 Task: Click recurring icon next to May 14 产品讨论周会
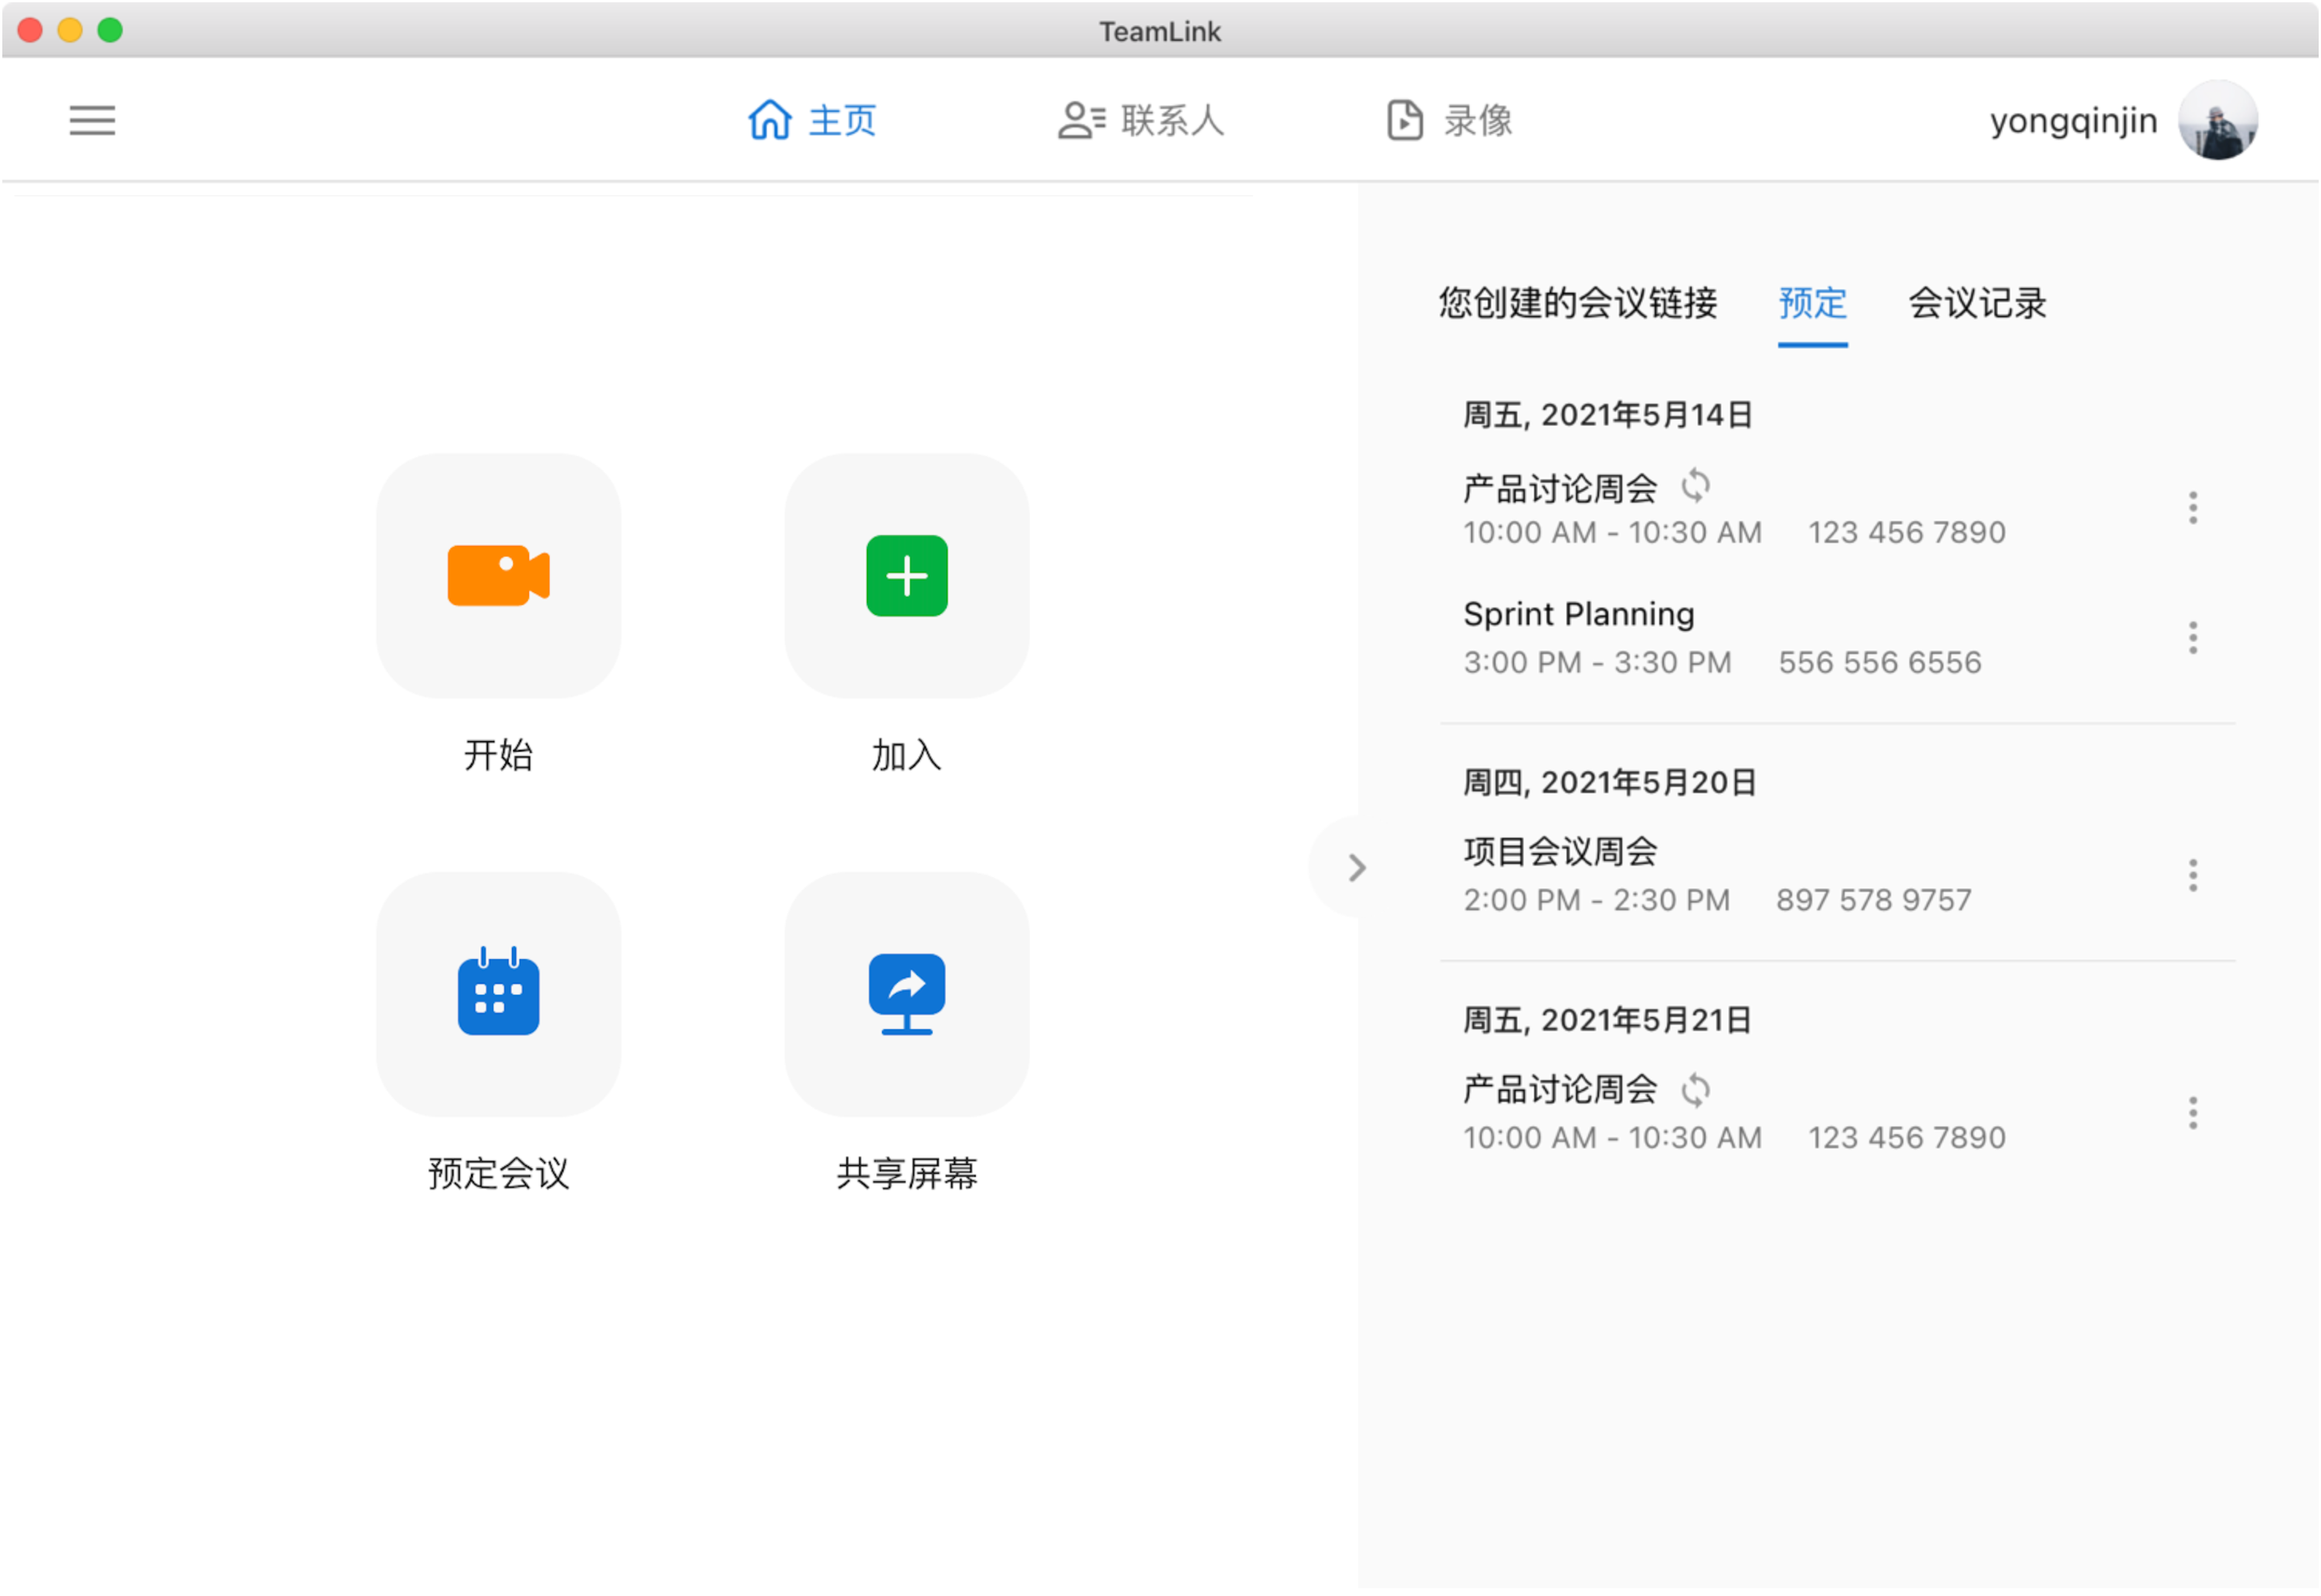(x=1695, y=487)
